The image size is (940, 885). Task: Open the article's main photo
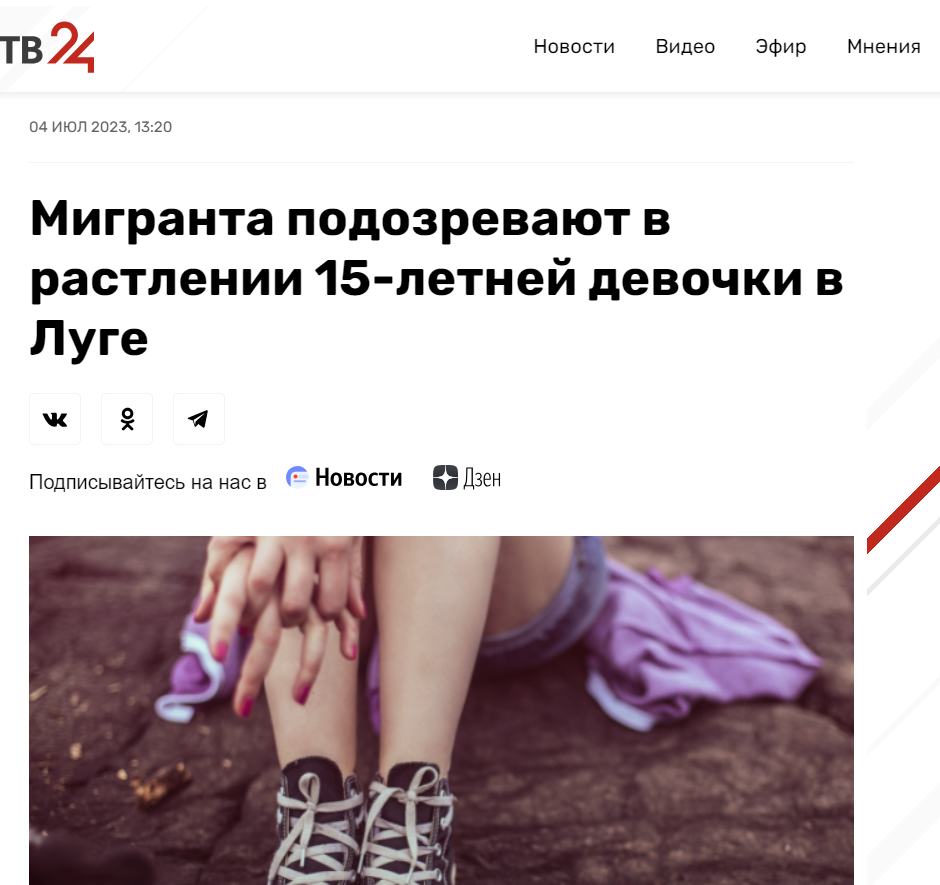(441, 711)
